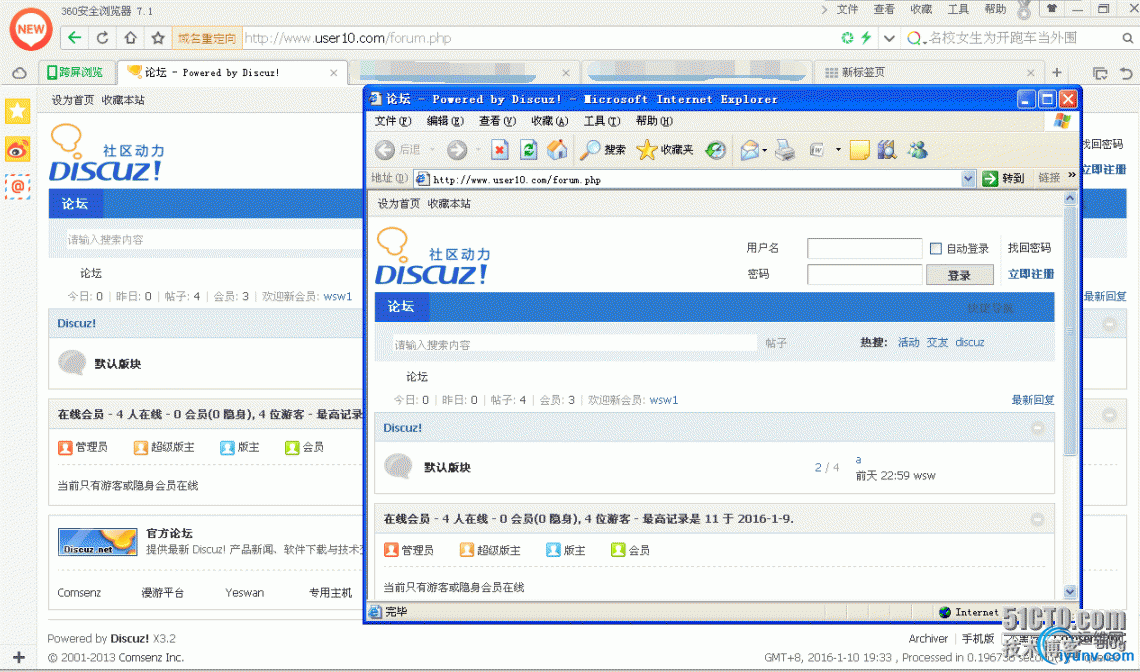Select the 论坛 - Powered by Discuz! tab
Image resolution: width=1140 pixels, height=672 pixels.
(232, 72)
